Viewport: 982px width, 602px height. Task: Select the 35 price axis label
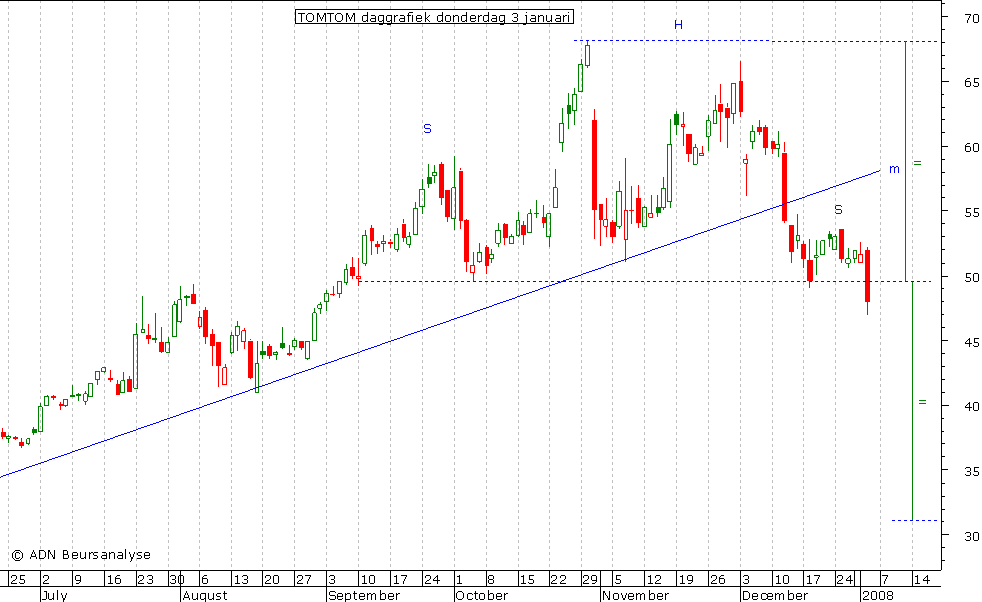click(x=971, y=471)
